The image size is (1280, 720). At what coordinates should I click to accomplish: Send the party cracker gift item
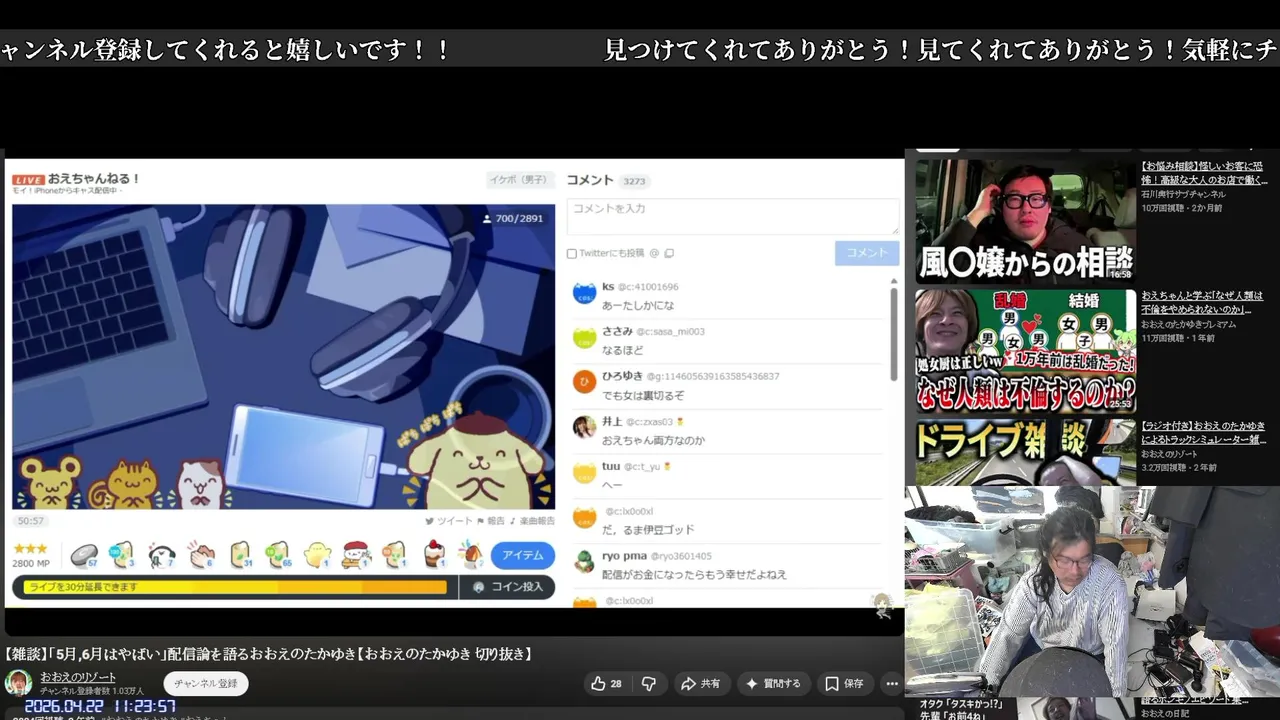[x=471, y=555]
